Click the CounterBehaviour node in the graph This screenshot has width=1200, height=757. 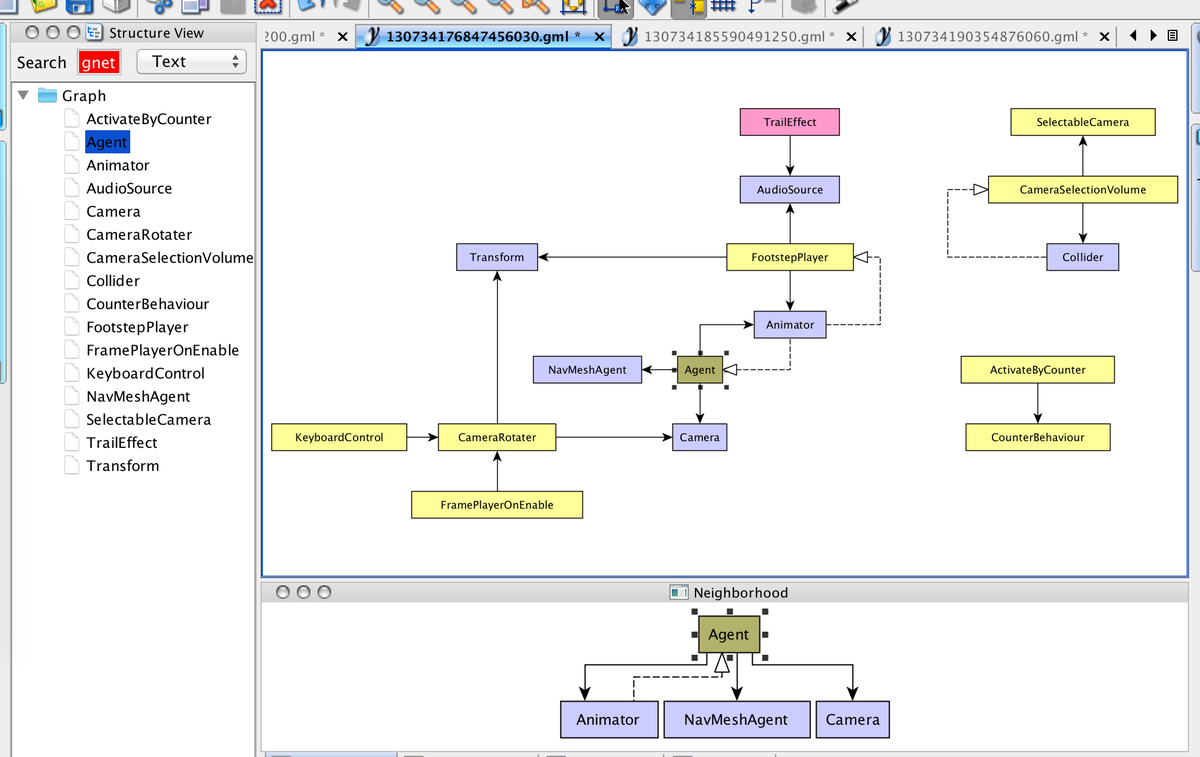(1038, 437)
